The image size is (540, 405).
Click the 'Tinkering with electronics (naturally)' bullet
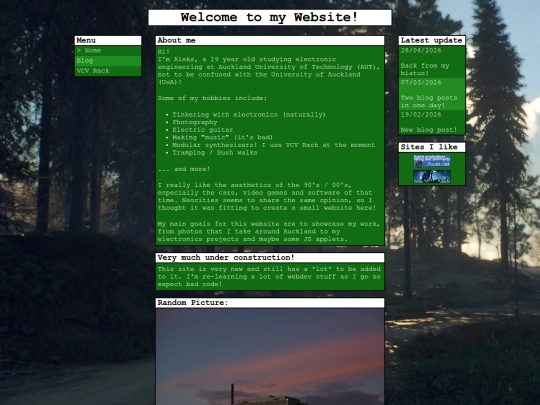tap(249, 115)
